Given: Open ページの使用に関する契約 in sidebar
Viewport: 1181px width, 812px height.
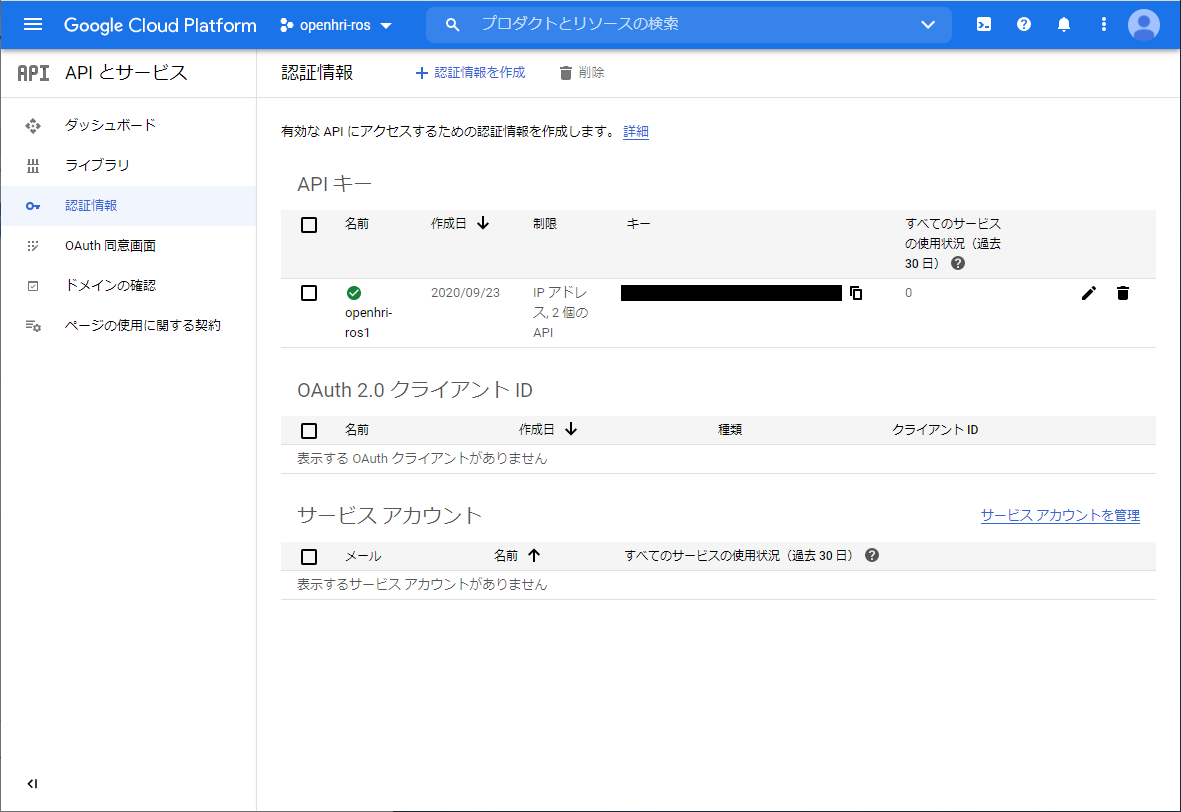Looking at the screenshot, I should point(142,325).
